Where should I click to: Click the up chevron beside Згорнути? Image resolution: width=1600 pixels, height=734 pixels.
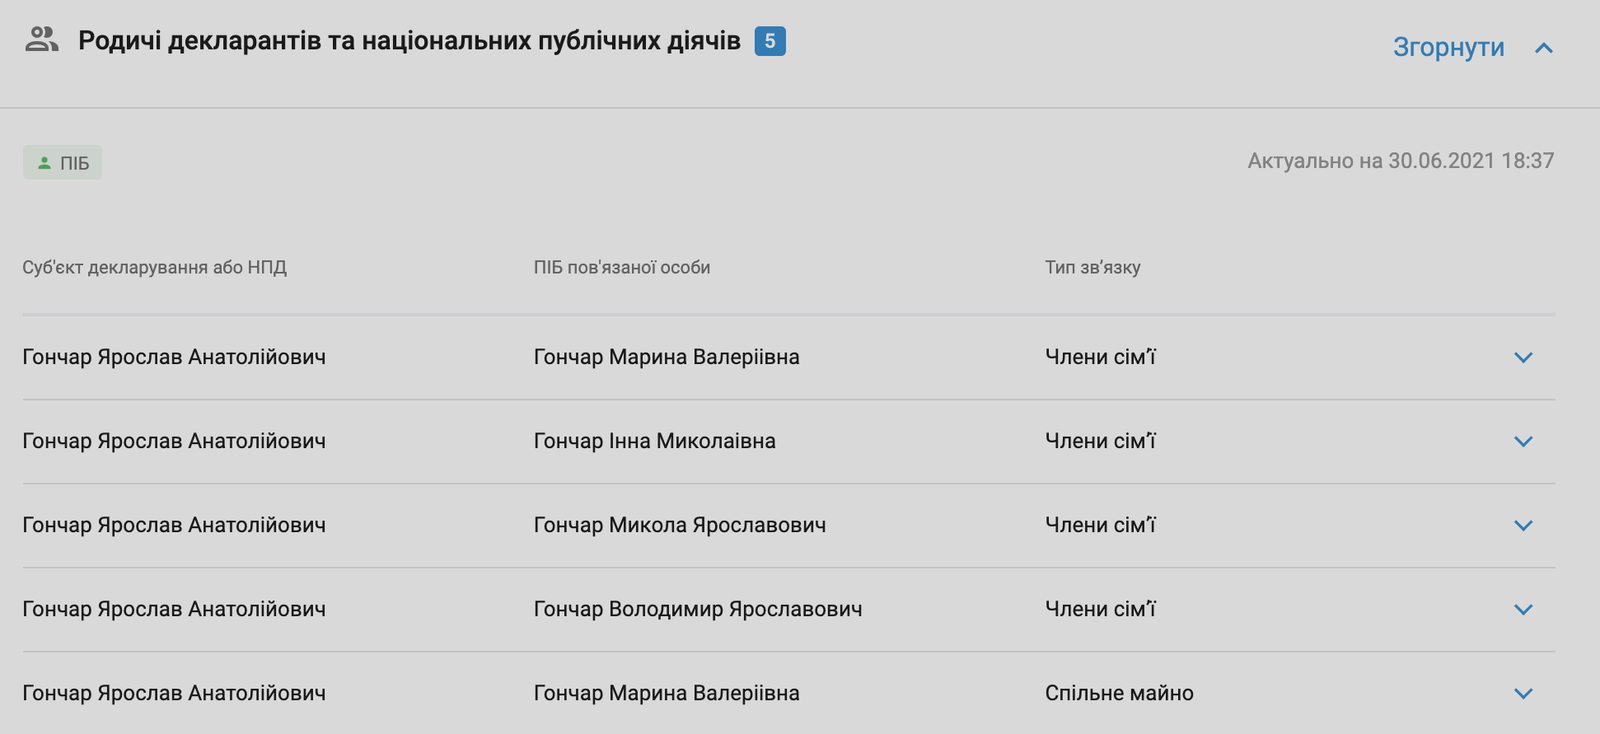(x=1544, y=48)
